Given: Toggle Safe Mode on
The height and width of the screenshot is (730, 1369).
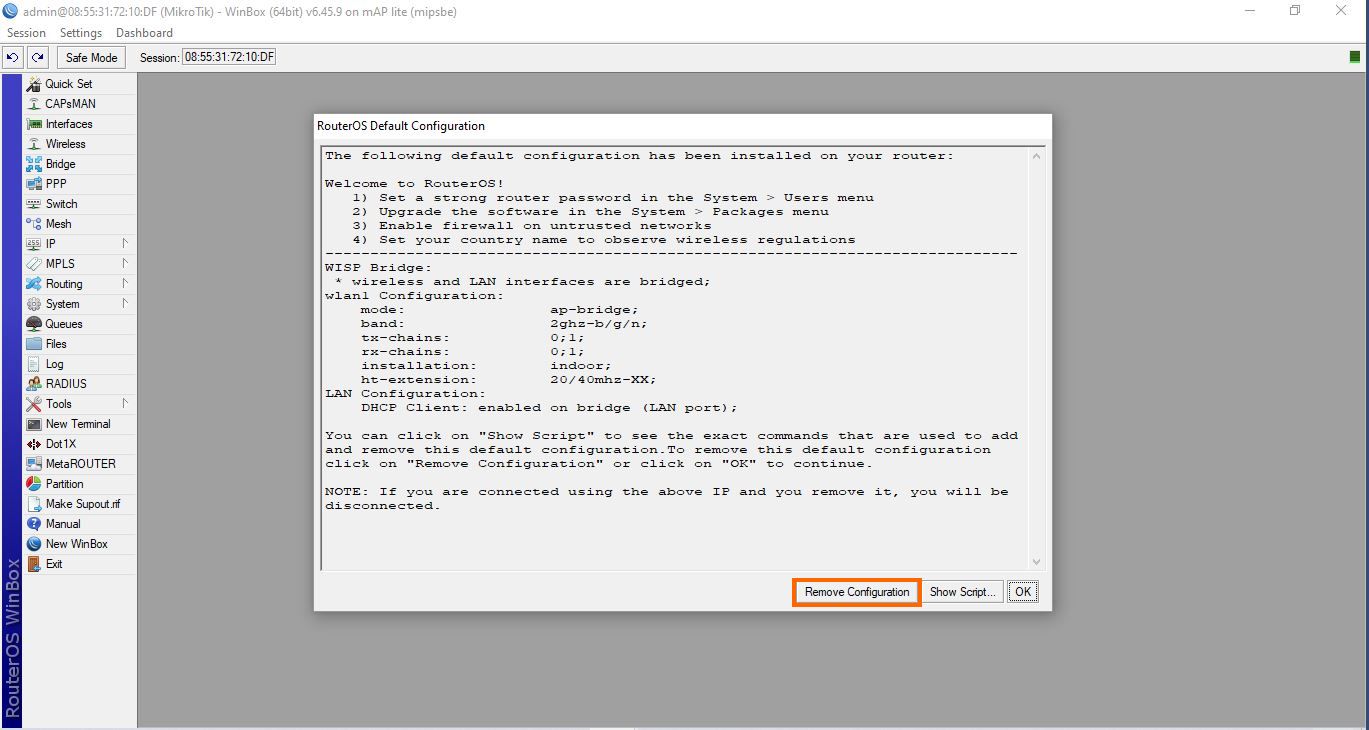Looking at the screenshot, I should click(91, 58).
